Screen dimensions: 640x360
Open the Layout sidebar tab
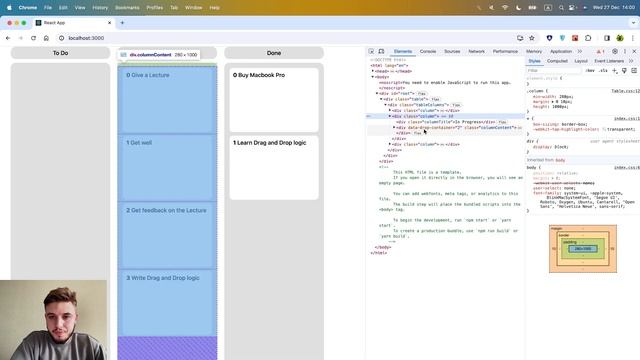[581, 61]
